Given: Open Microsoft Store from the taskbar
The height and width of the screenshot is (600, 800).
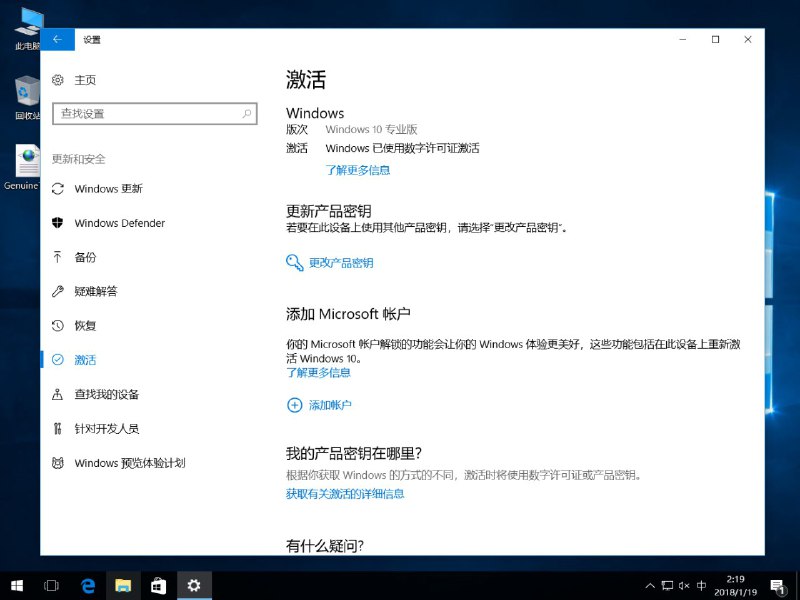Looking at the screenshot, I should [158, 585].
